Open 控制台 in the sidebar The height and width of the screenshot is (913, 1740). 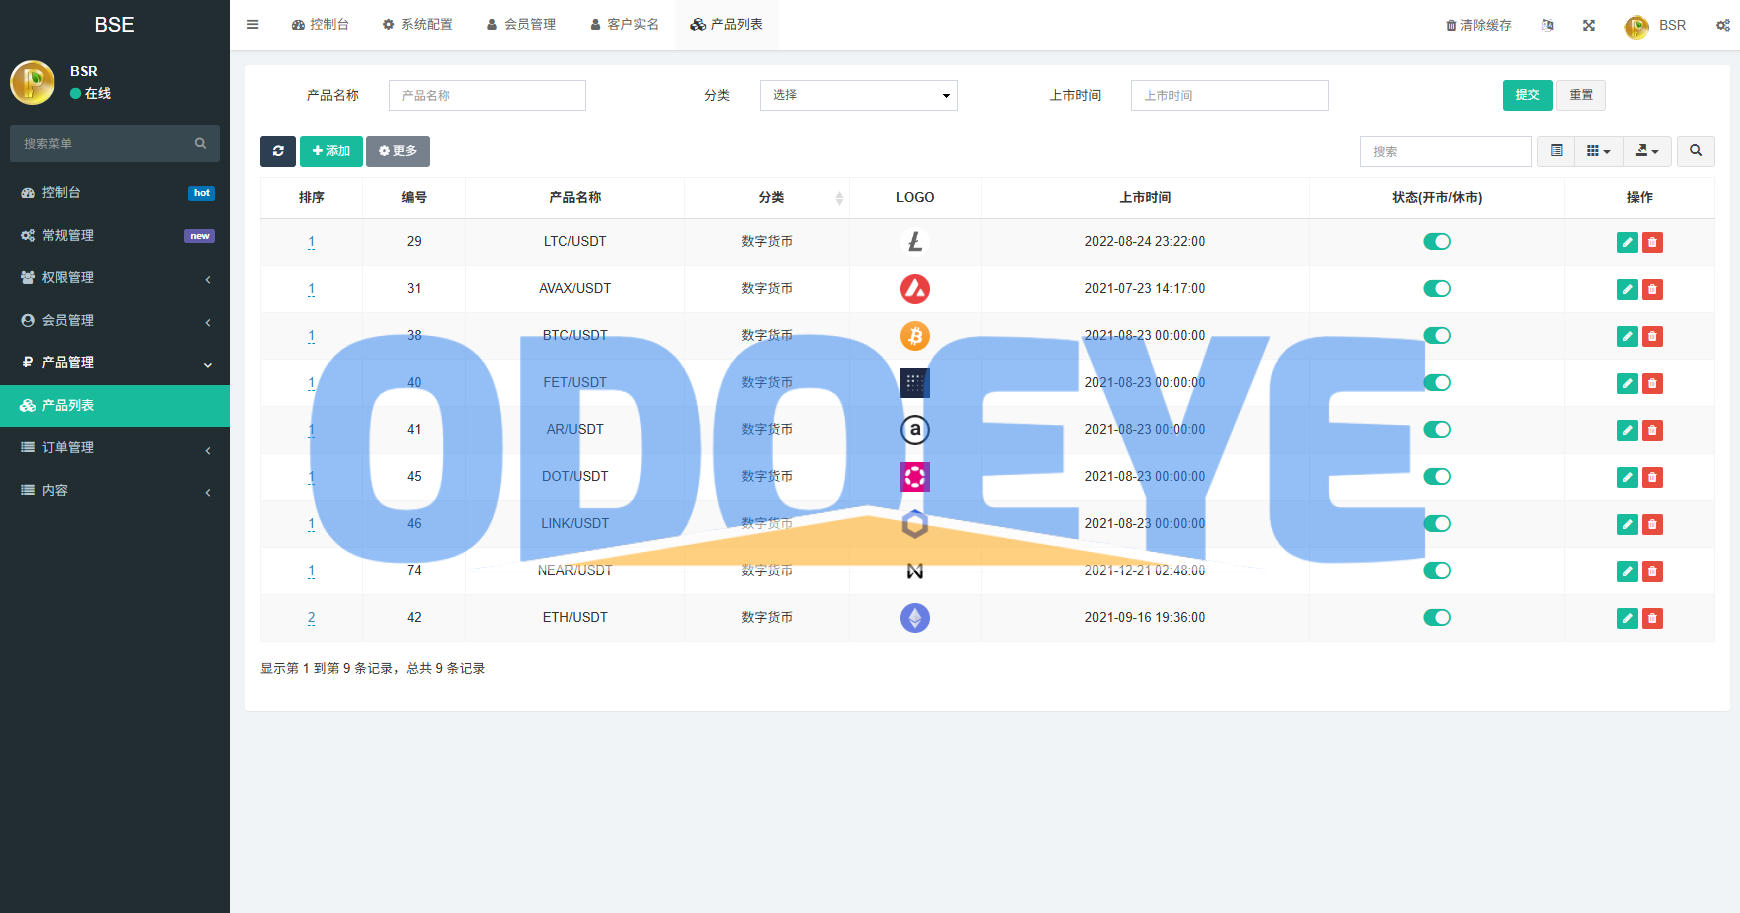tap(115, 193)
